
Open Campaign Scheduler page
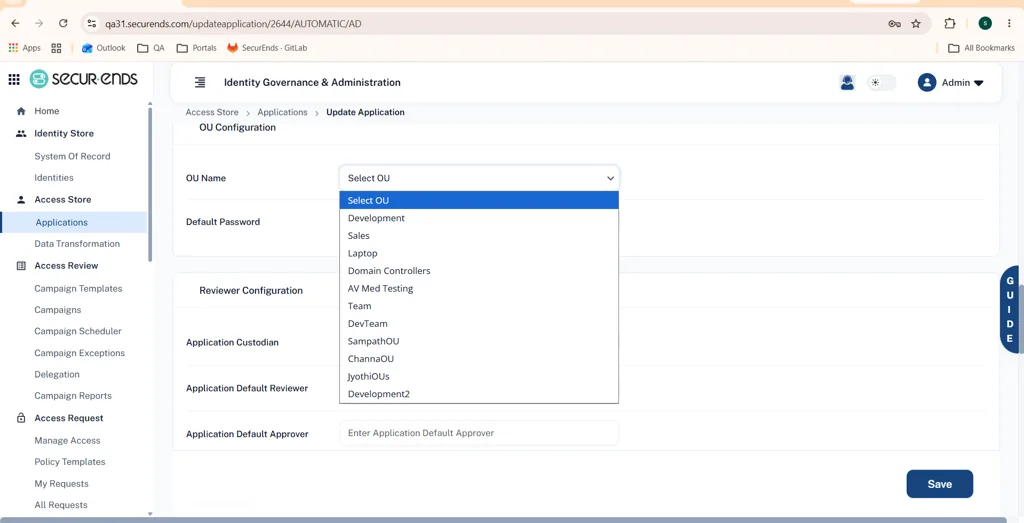78,331
